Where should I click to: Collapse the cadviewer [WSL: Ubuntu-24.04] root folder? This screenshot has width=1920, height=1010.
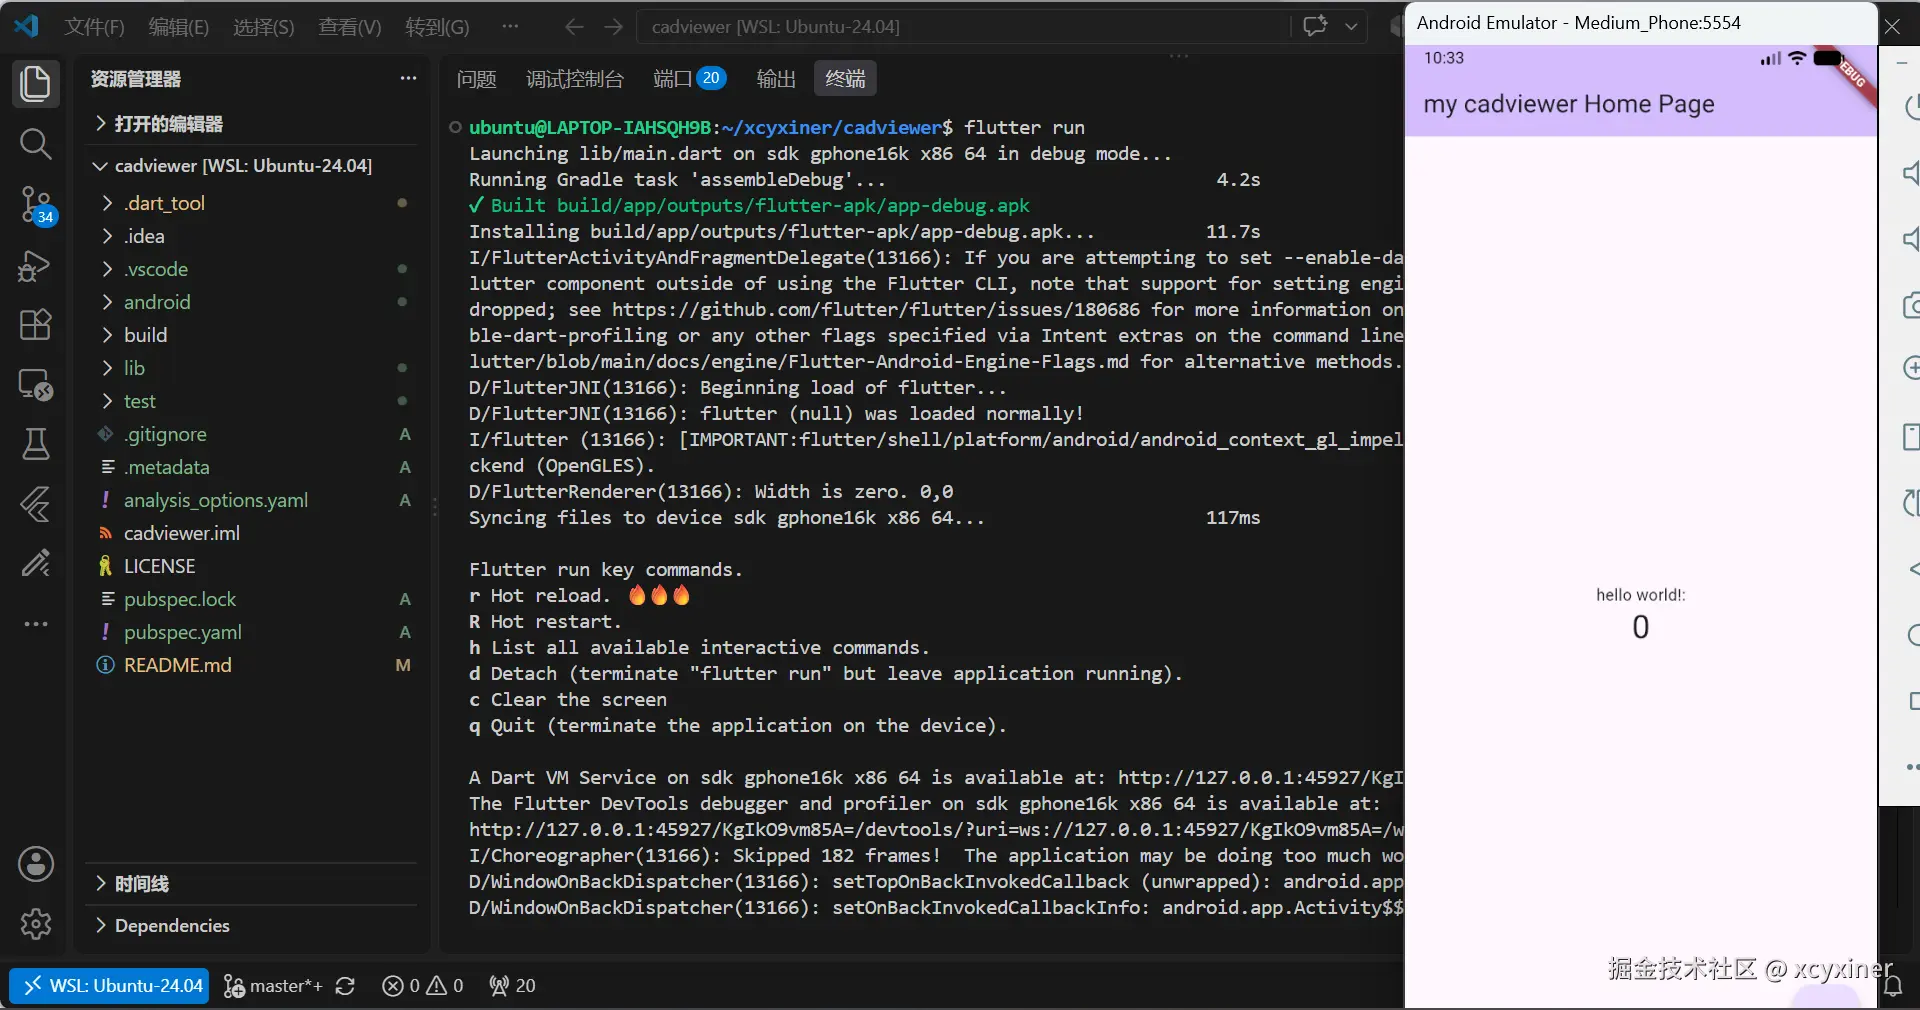[252, 166]
